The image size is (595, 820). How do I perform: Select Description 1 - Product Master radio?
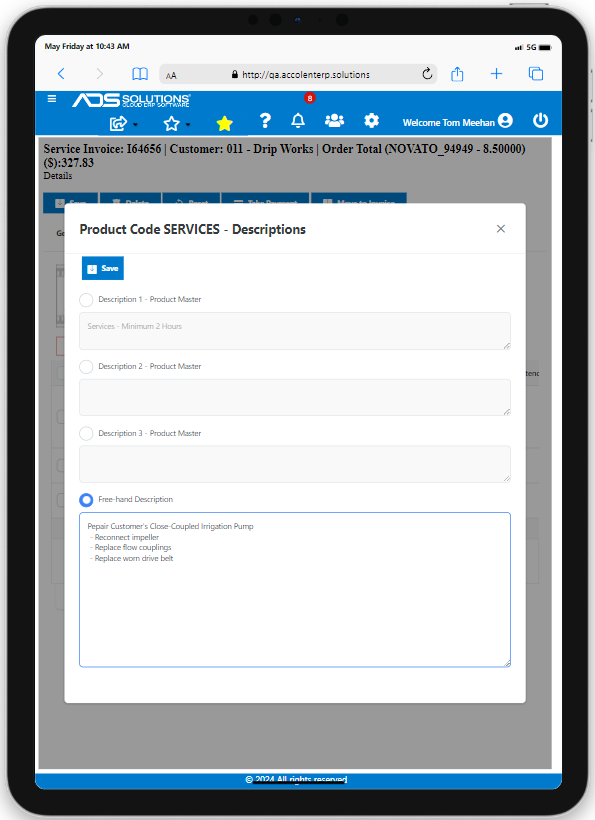coord(86,300)
